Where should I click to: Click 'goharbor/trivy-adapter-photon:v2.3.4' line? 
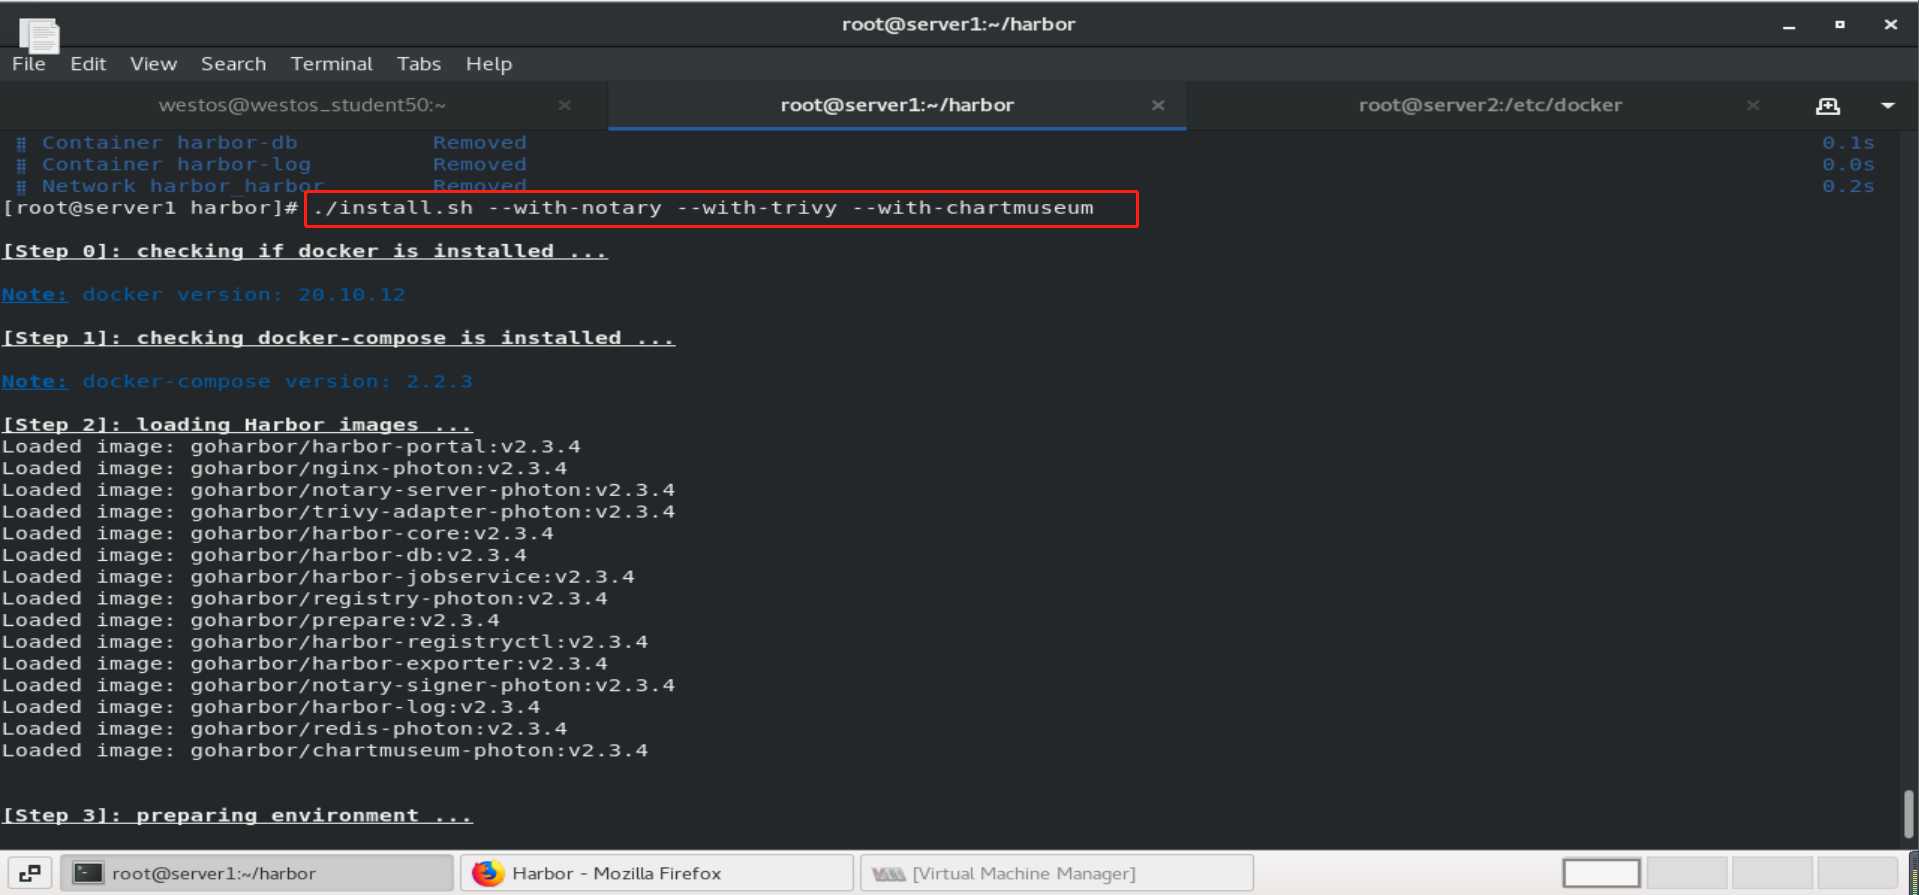[x=338, y=512]
